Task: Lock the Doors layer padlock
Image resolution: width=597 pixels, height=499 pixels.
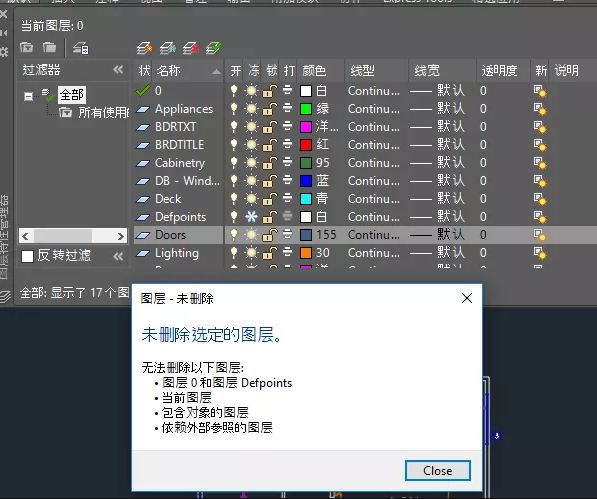Action: [x=270, y=235]
